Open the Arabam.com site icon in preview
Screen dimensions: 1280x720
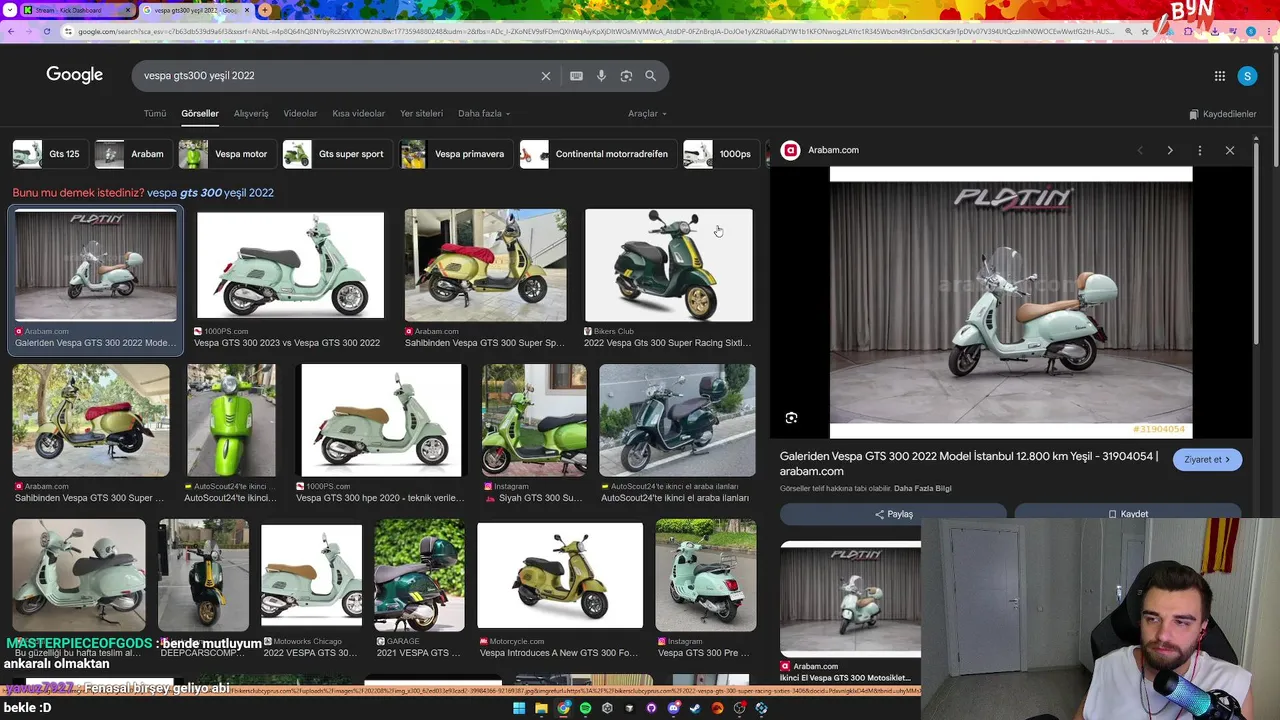(x=790, y=150)
